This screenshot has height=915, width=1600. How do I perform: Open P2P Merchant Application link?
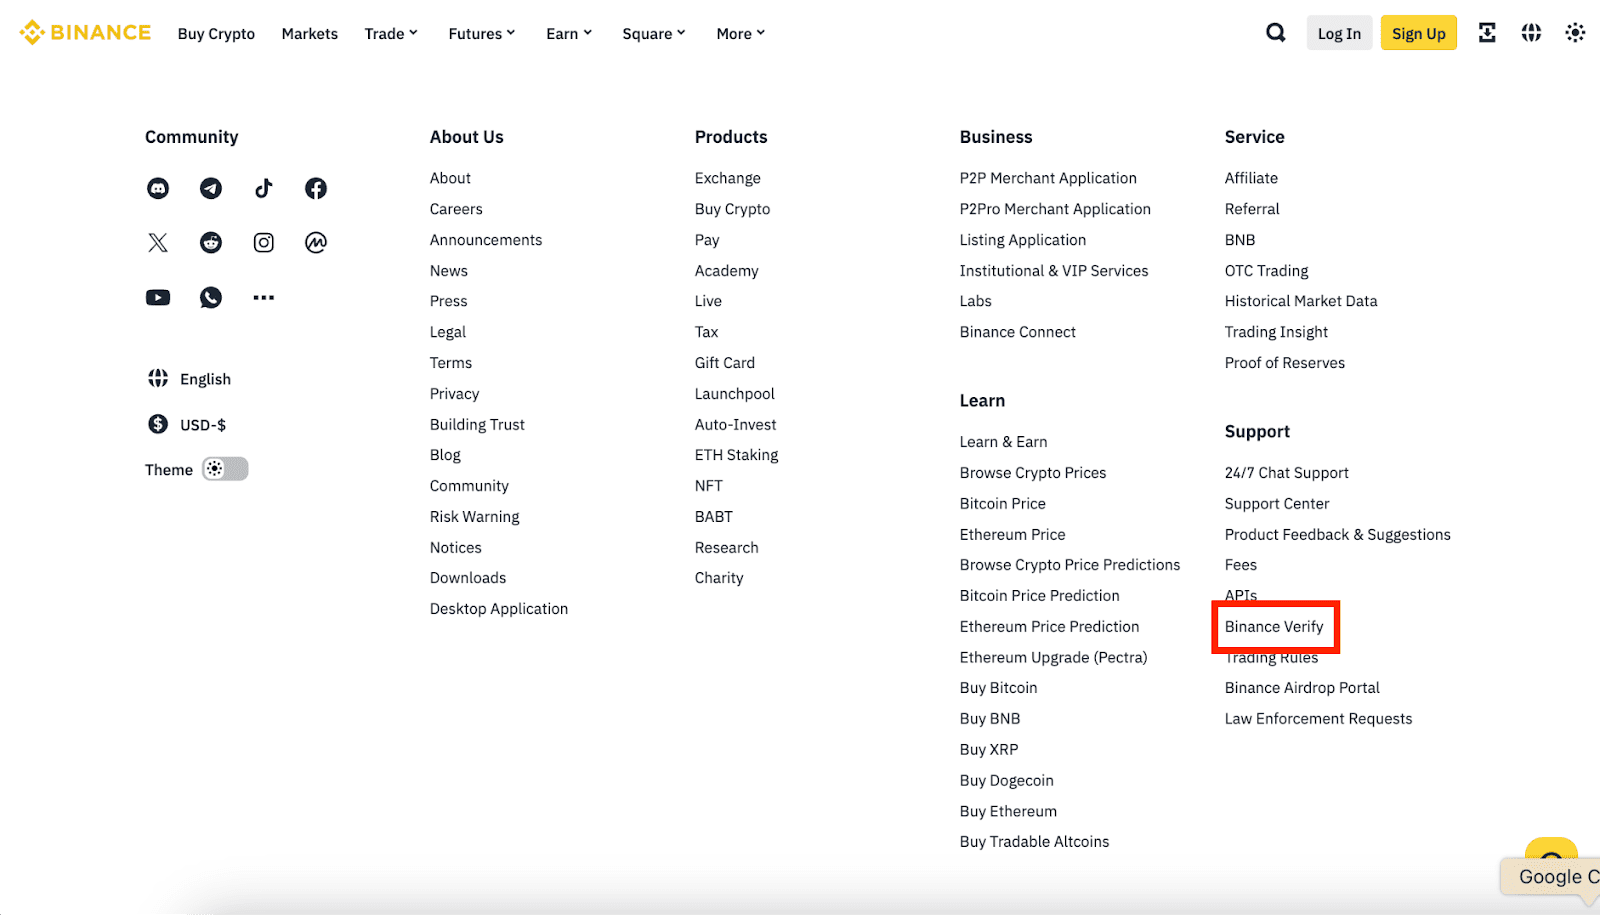click(x=1048, y=178)
